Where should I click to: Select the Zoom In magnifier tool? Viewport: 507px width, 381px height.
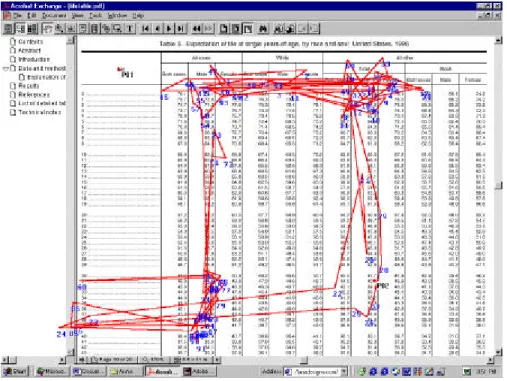click(x=59, y=29)
